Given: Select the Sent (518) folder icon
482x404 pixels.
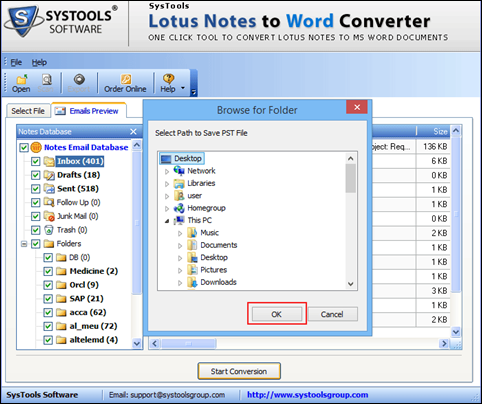Looking at the screenshot, I should click(x=49, y=189).
